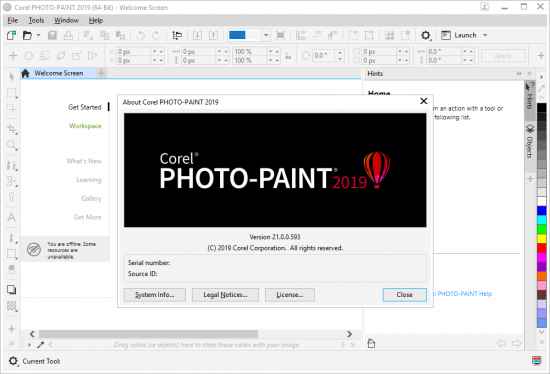Click the horizontal scrollbar right arrow

click(349, 334)
